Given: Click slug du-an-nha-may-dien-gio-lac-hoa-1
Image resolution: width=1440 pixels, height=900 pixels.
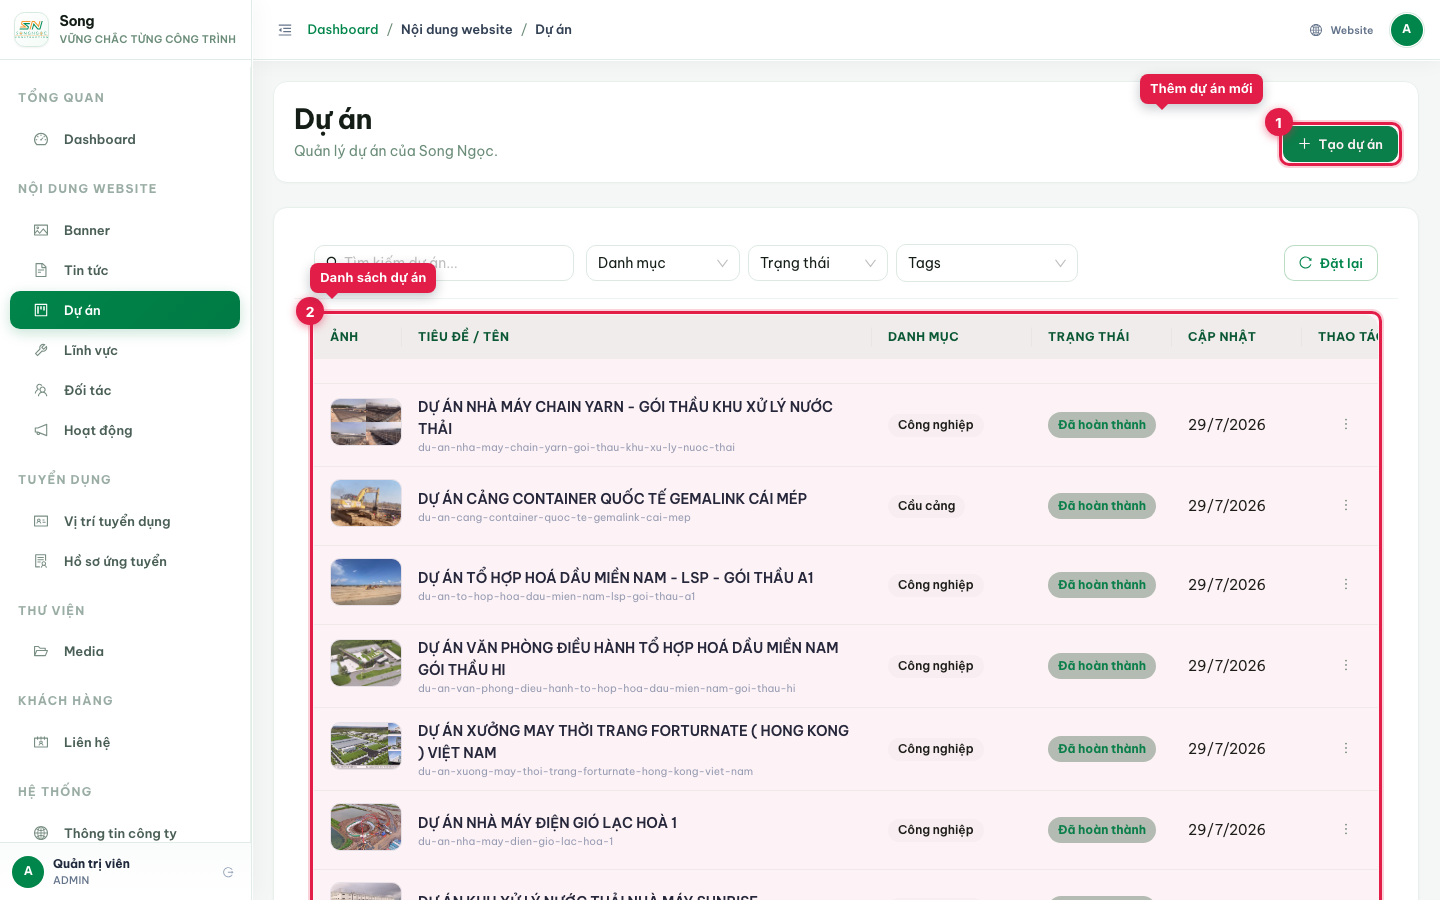Looking at the screenshot, I should 516,842.
